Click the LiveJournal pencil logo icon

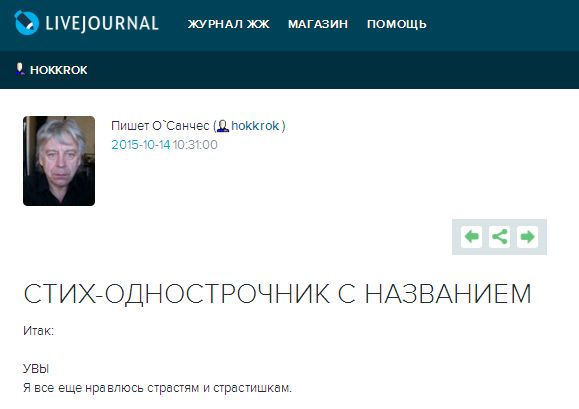click(x=27, y=23)
